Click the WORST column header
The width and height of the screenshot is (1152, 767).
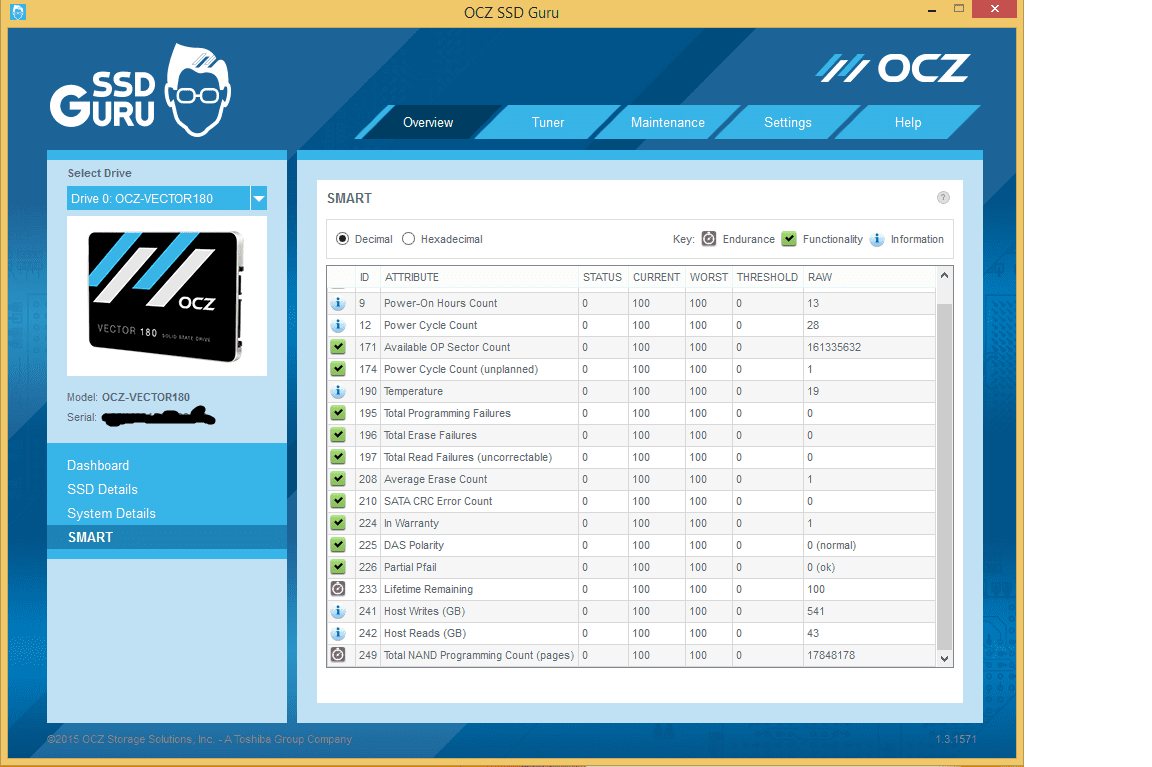pos(708,277)
